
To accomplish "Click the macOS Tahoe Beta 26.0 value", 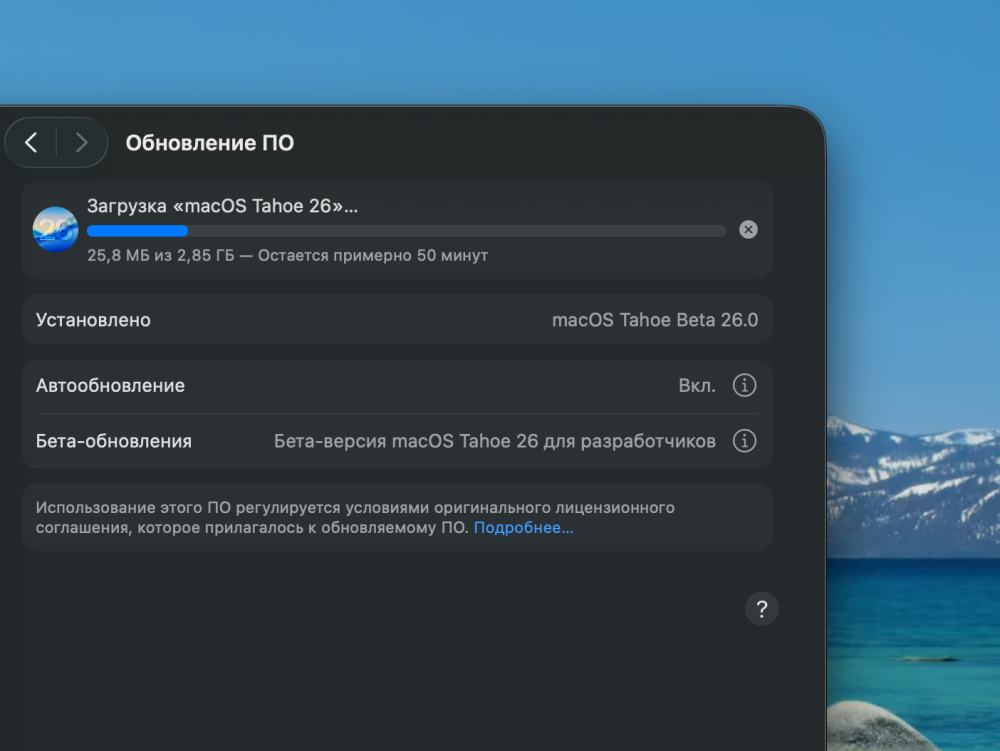I will point(655,320).
